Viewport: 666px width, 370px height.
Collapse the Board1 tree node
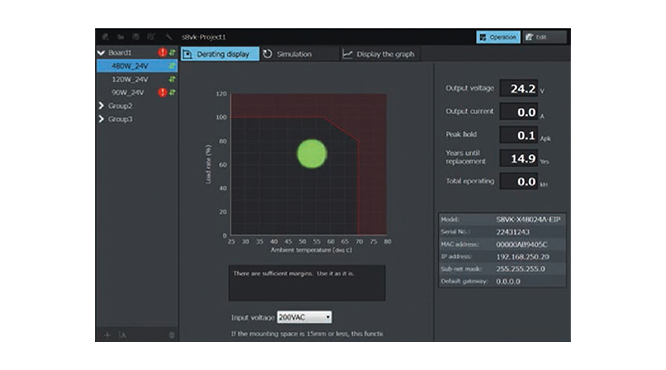[101, 53]
